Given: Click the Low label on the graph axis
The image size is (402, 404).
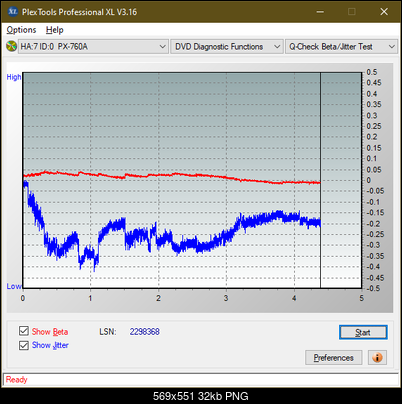Looking at the screenshot, I should pyautogui.click(x=14, y=286).
